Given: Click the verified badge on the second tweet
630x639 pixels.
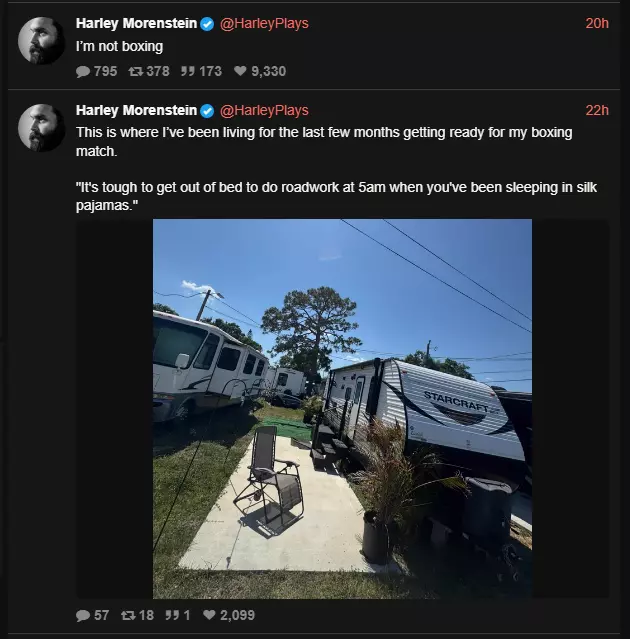Looking at the screenshot, I should [207, 111].
